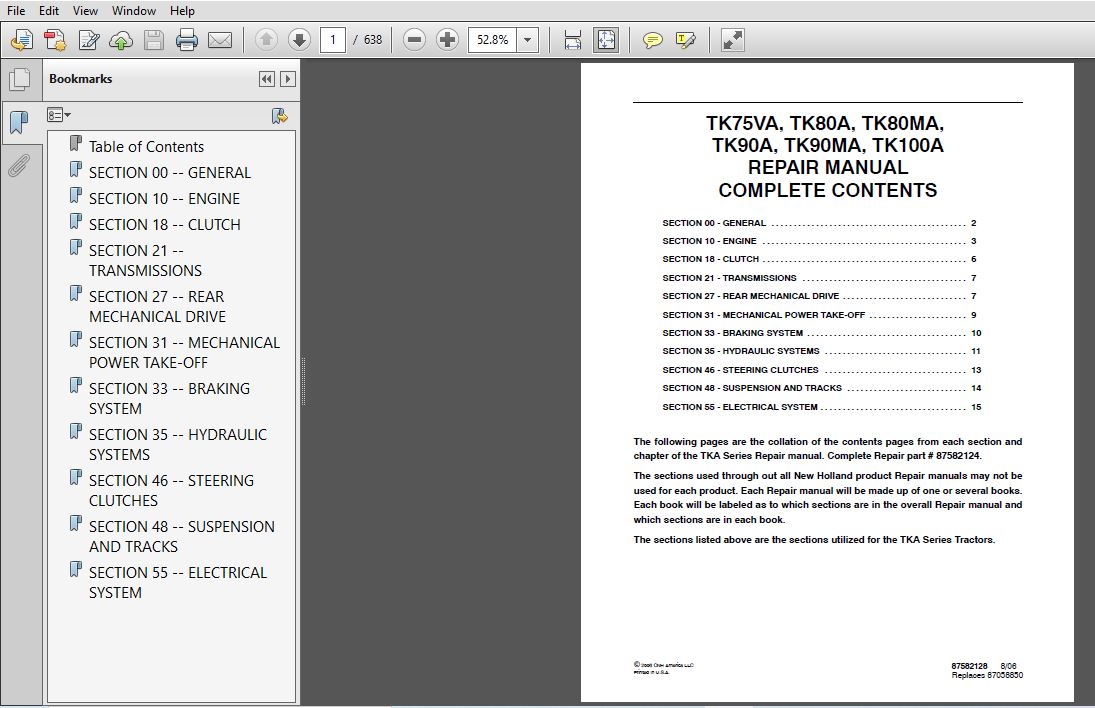Click the Save floppy disk icon
Screen dimensions: 1095x708
point(154,40)
